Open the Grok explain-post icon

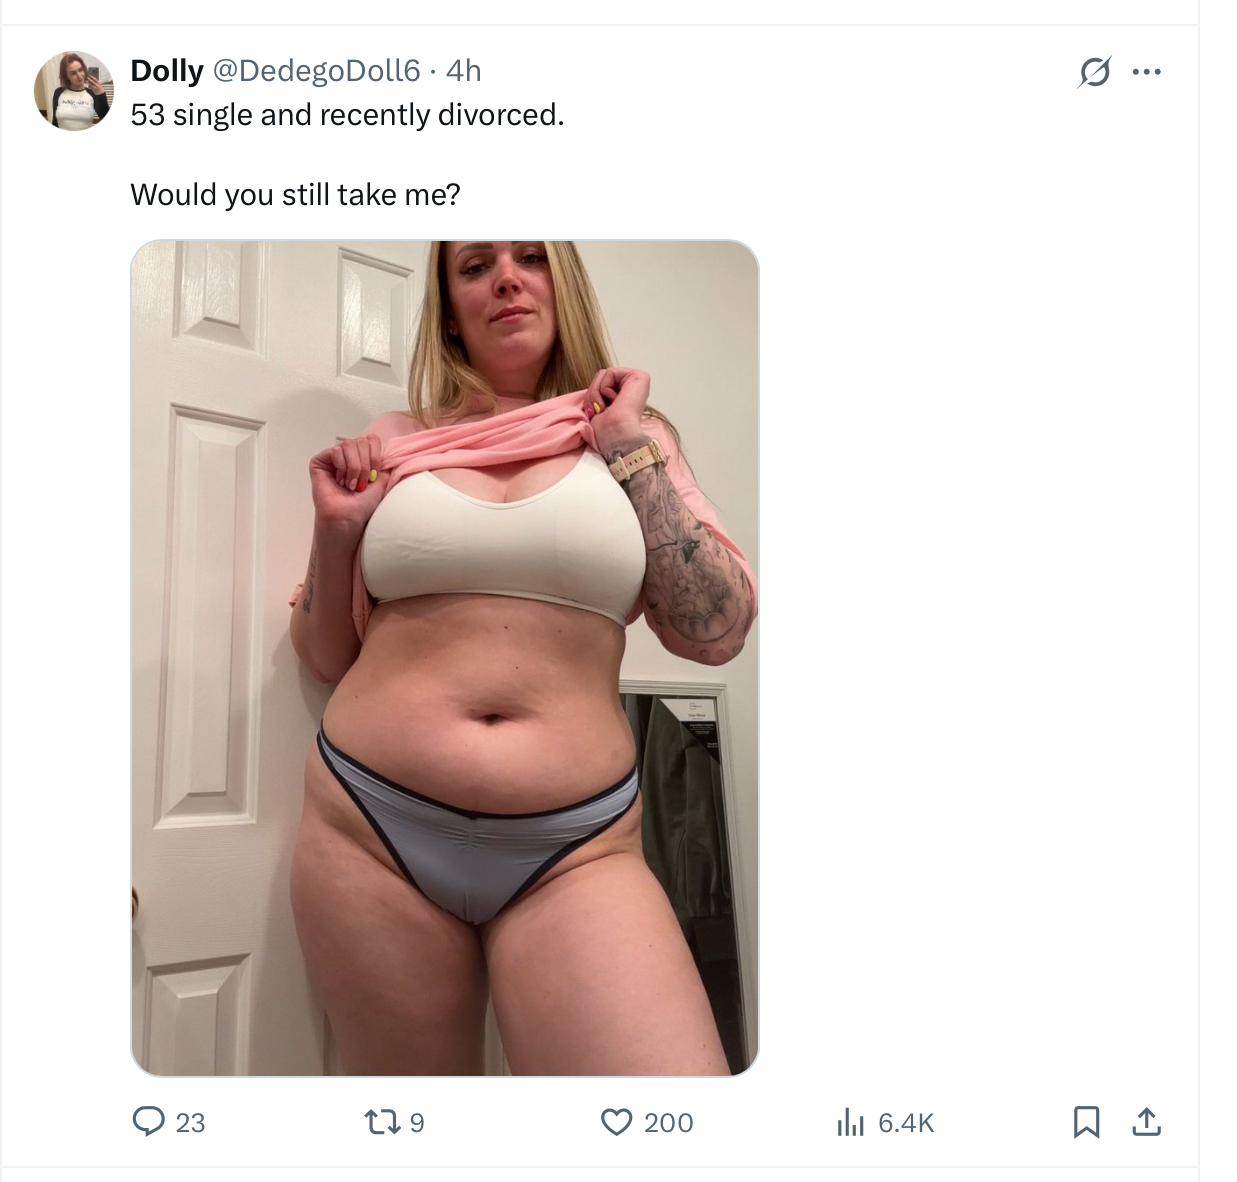[1094, 72]
